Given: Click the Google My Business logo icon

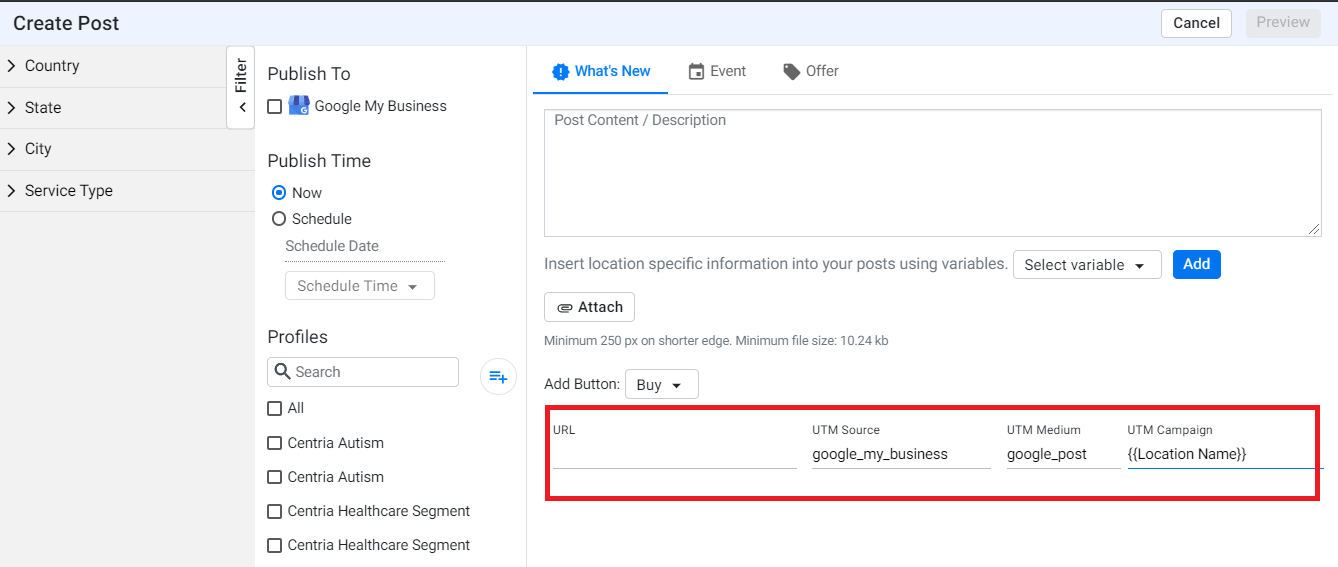Looking at the screenshot, I should 299,106.
